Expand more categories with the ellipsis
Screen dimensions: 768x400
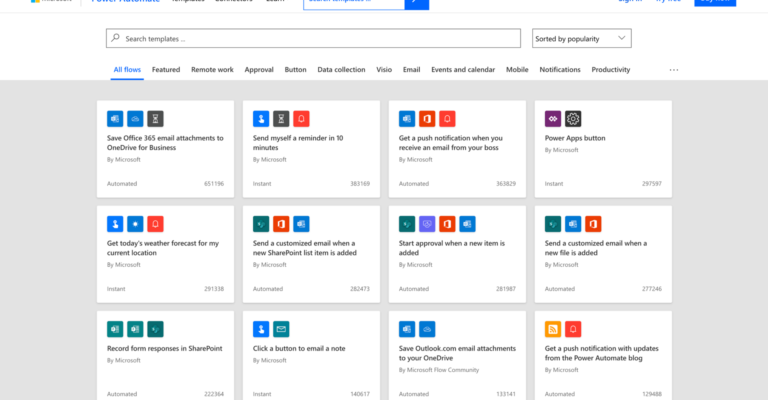(673, 70)
